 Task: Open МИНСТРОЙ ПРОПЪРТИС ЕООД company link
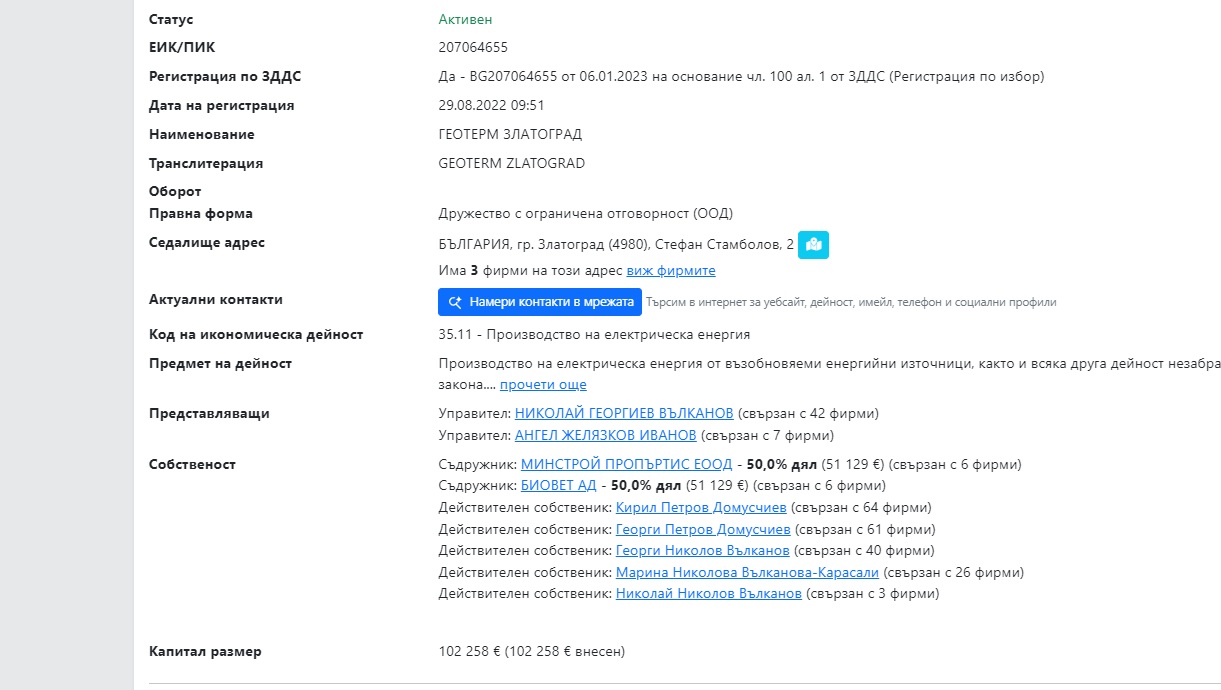click(x=627, y=464)
